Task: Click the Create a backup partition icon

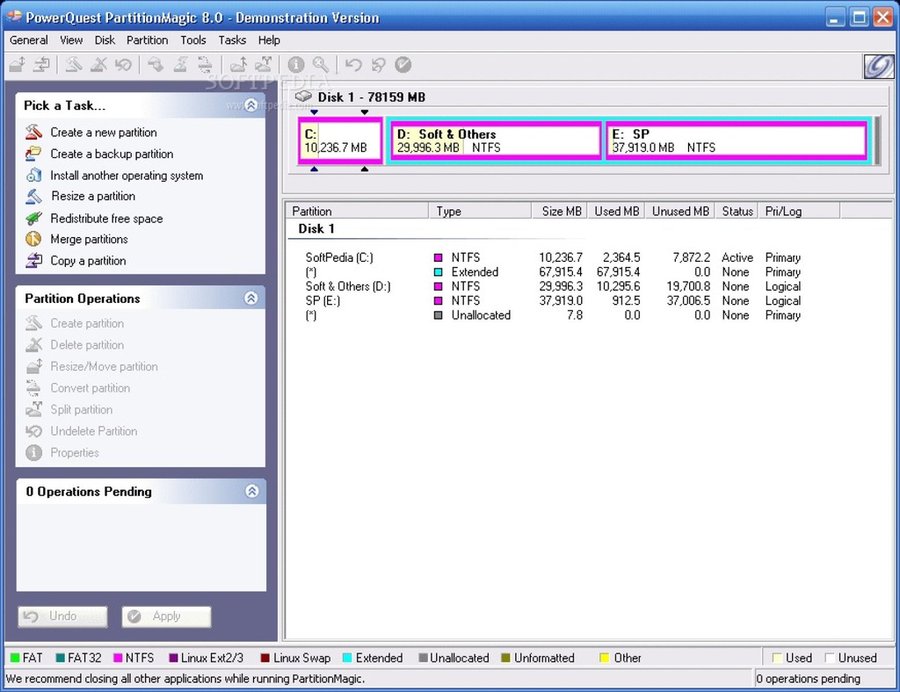Action: click(34, 154)
